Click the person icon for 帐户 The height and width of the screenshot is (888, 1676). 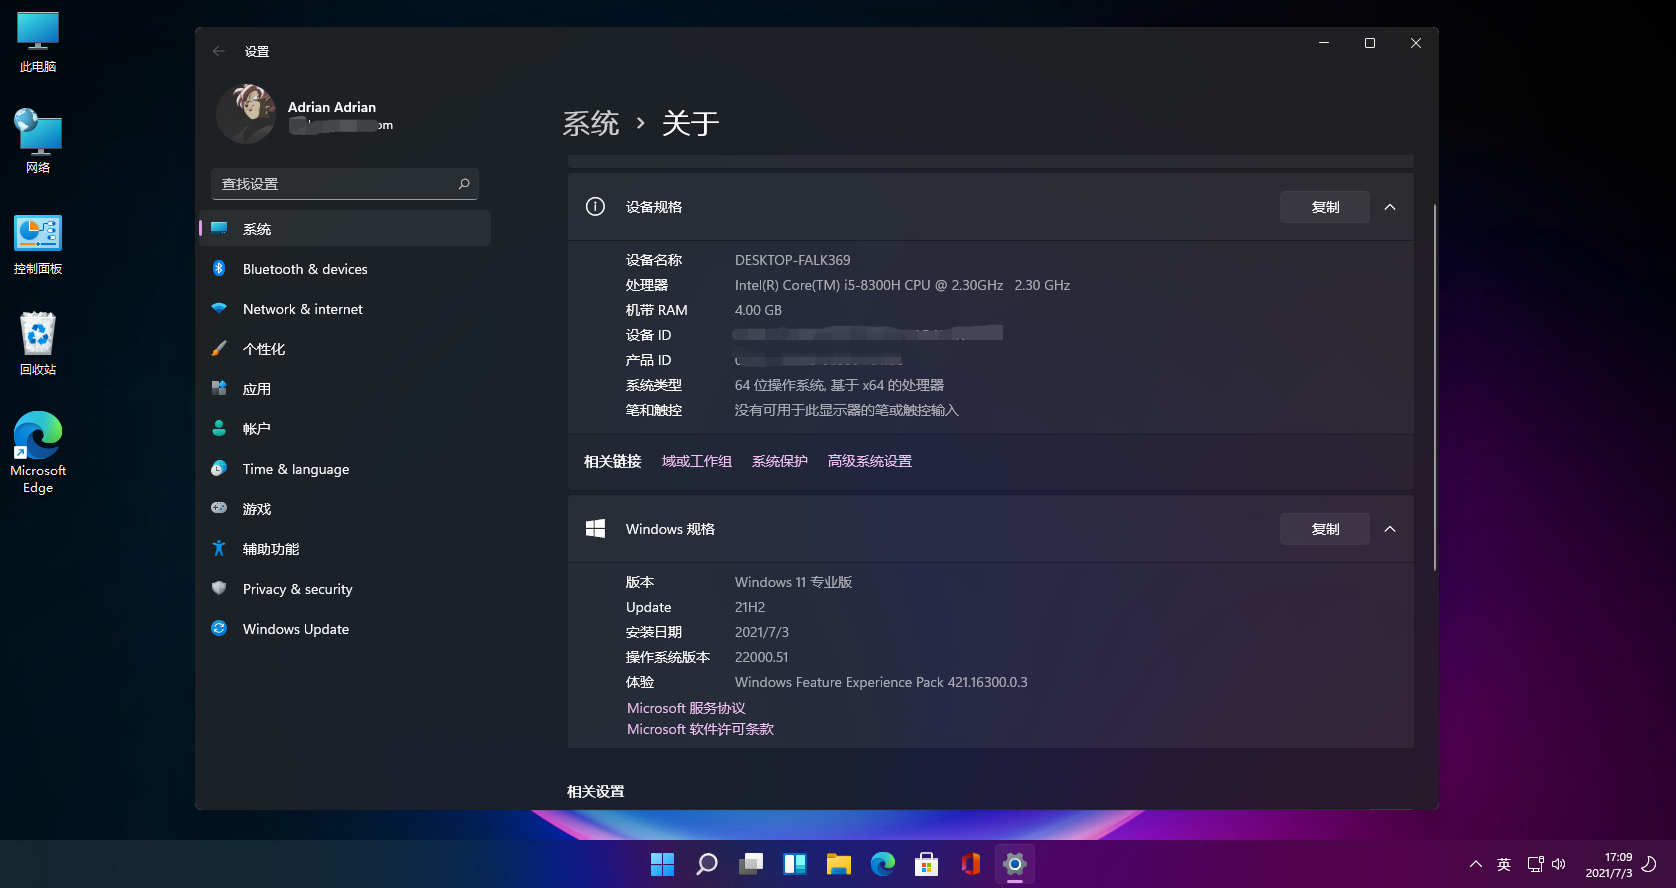click(x=219, y=428)
